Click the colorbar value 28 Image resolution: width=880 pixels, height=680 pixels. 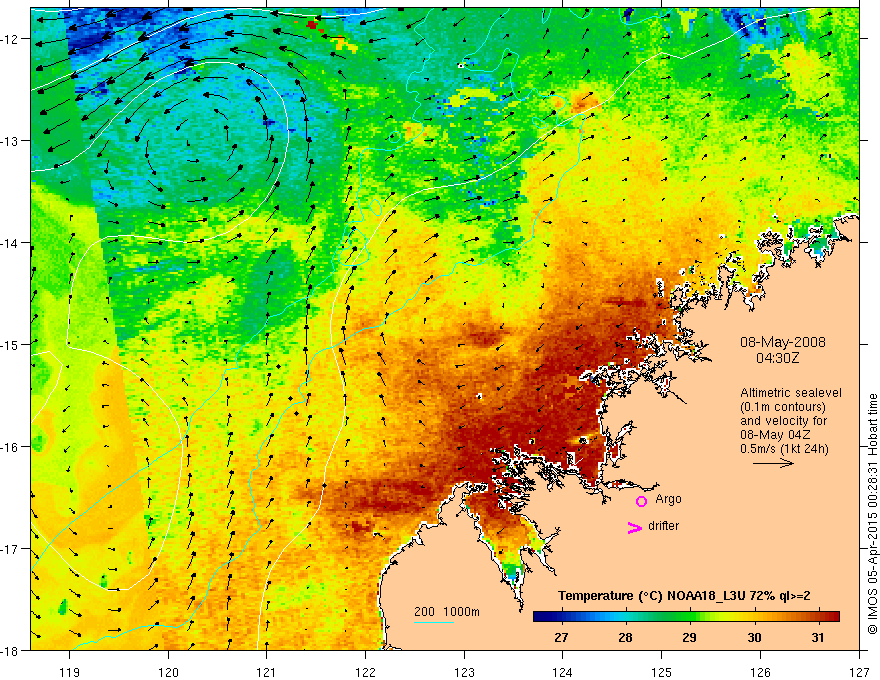pyautogui.click(x=625, y=637)
